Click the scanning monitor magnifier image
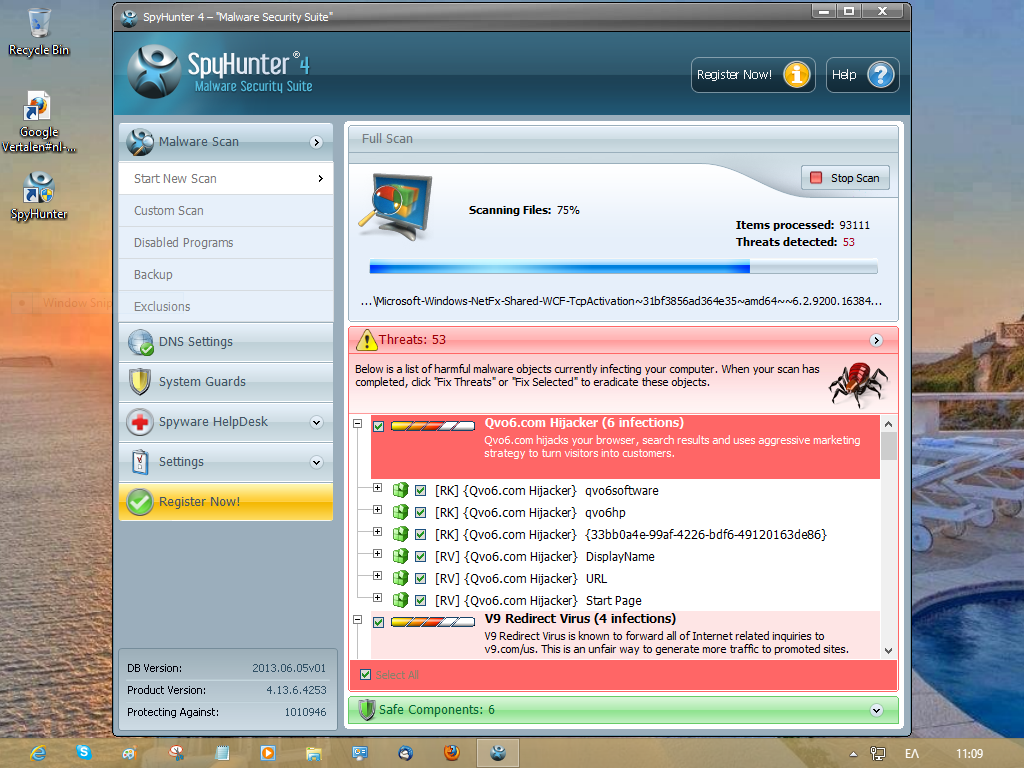 point(396,206)
